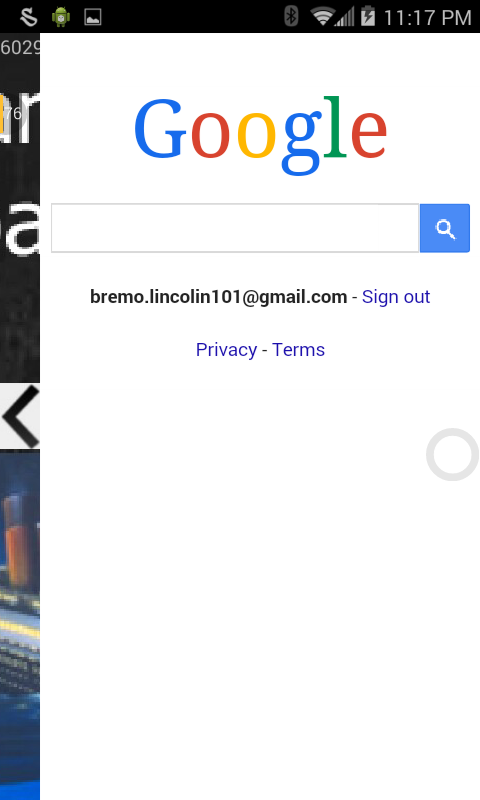480x800 pixels.
Task: Tap the picture notification icon in status bar
Action: point(92,17)
